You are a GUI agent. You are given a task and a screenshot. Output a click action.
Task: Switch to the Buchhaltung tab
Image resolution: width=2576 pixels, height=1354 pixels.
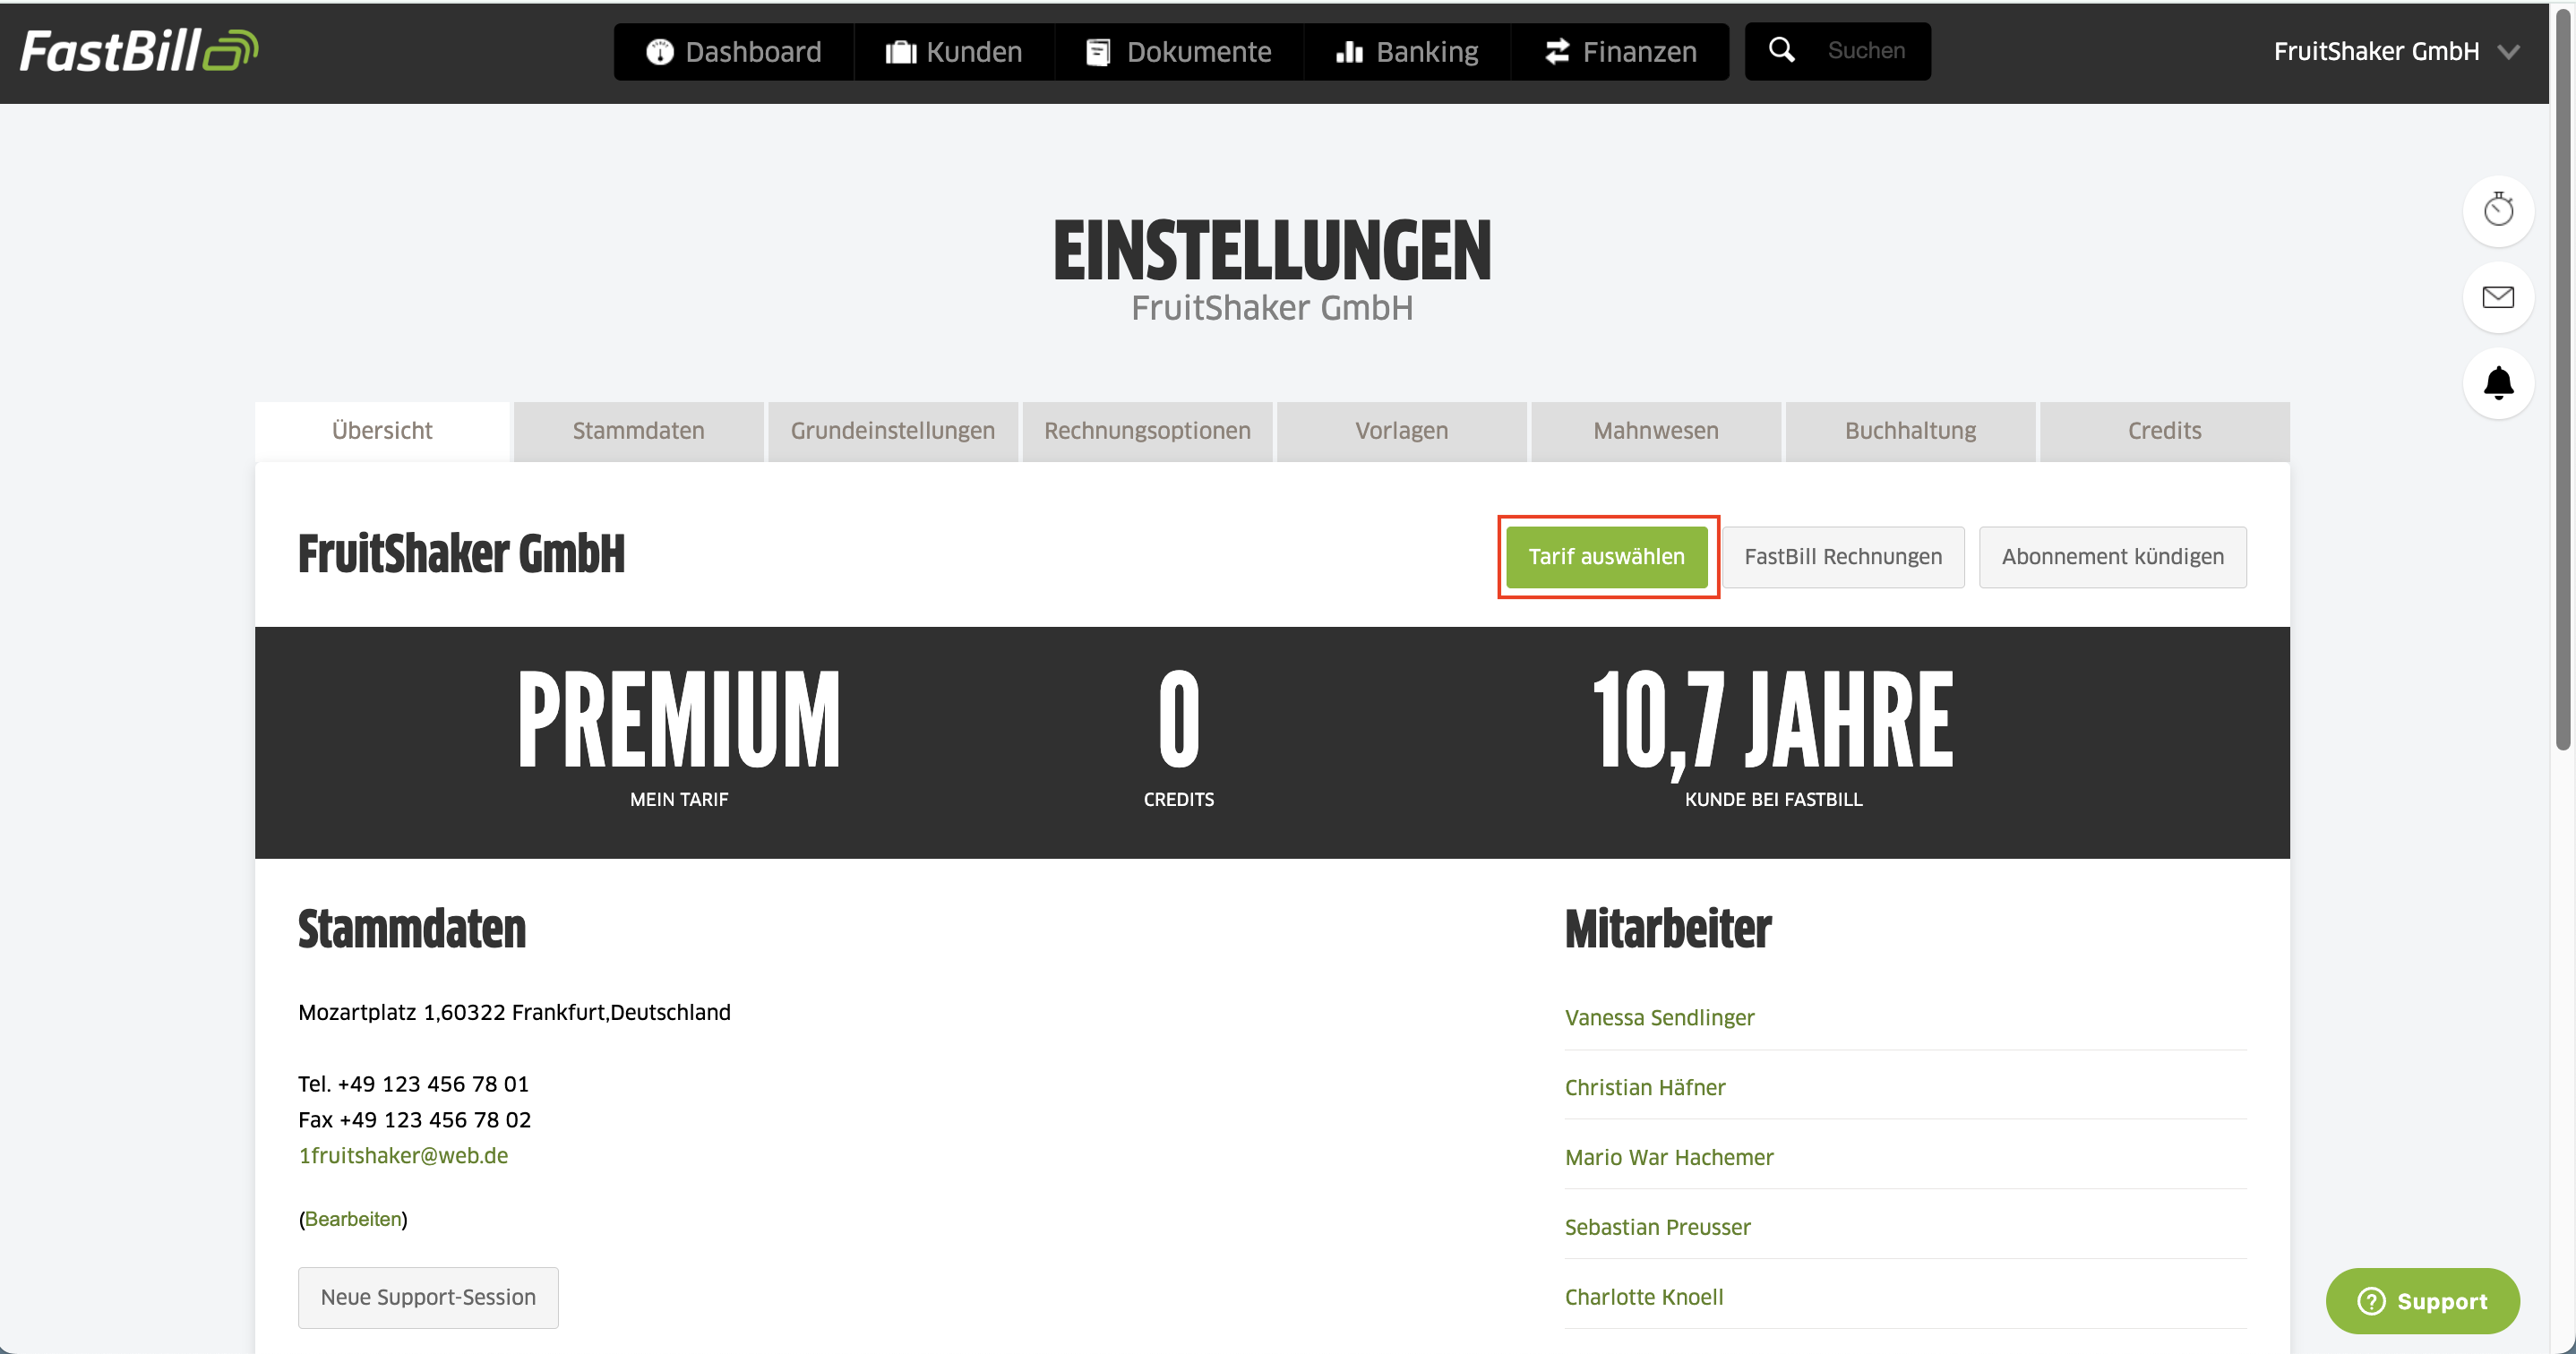pyautogui.click(x=1910, y=431)
